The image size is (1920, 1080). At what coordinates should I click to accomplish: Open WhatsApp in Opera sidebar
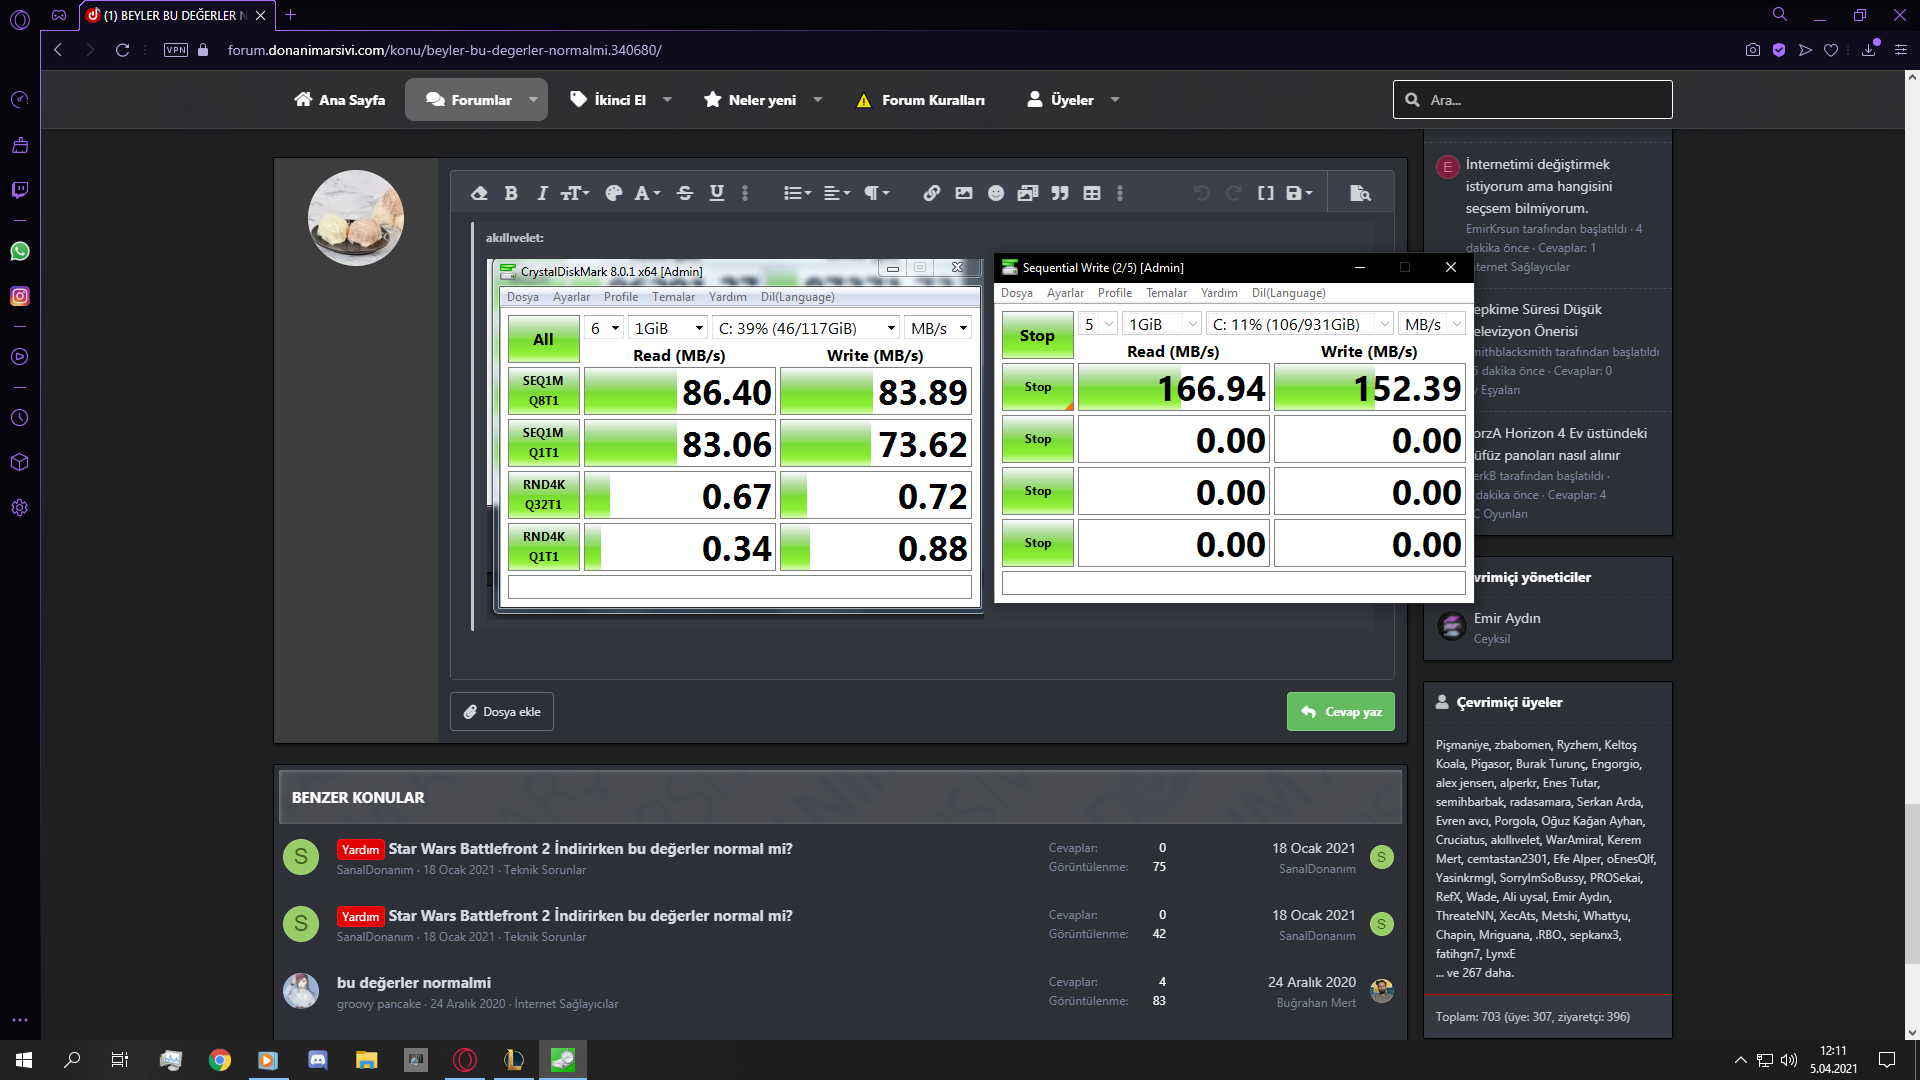19,251
